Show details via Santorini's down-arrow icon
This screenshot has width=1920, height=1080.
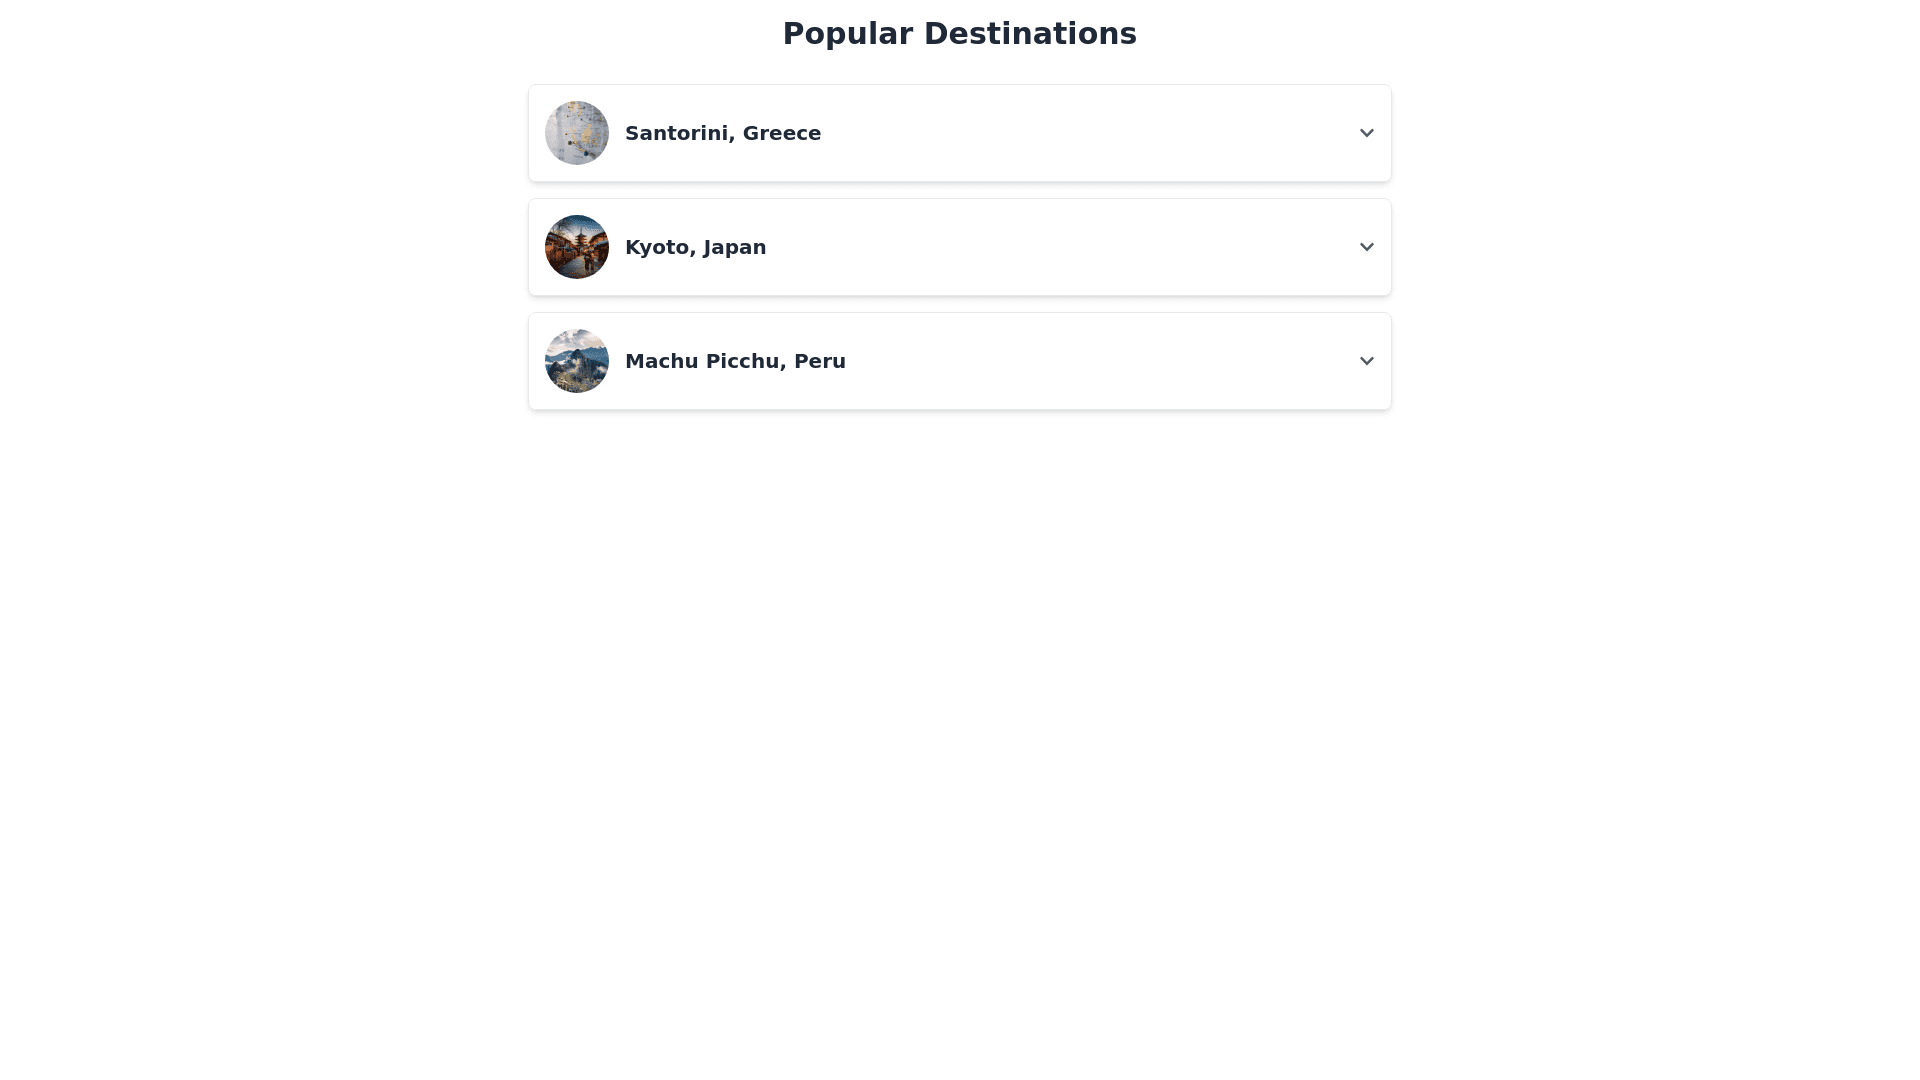(x=1366, y=133)
